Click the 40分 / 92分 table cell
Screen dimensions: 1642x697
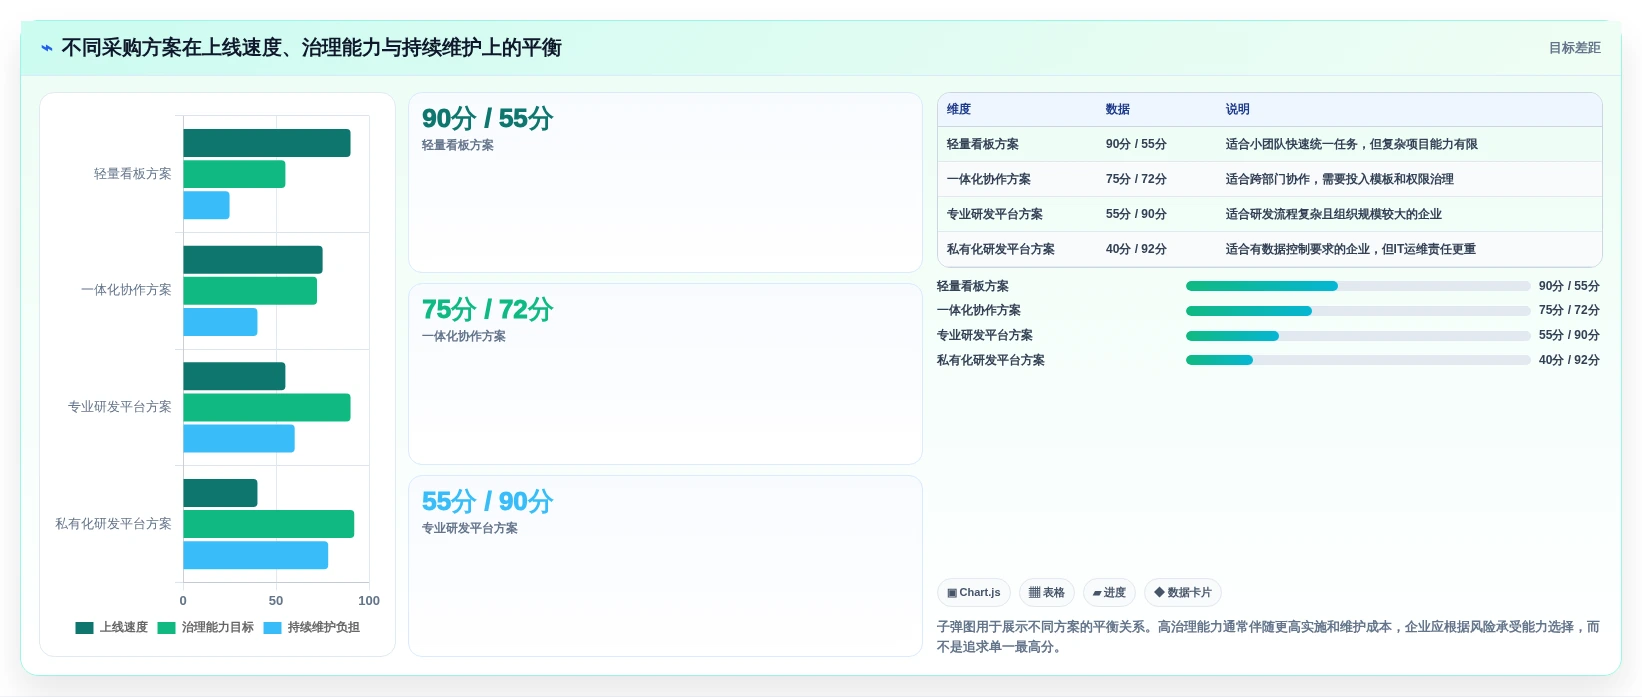point(1136,249)
